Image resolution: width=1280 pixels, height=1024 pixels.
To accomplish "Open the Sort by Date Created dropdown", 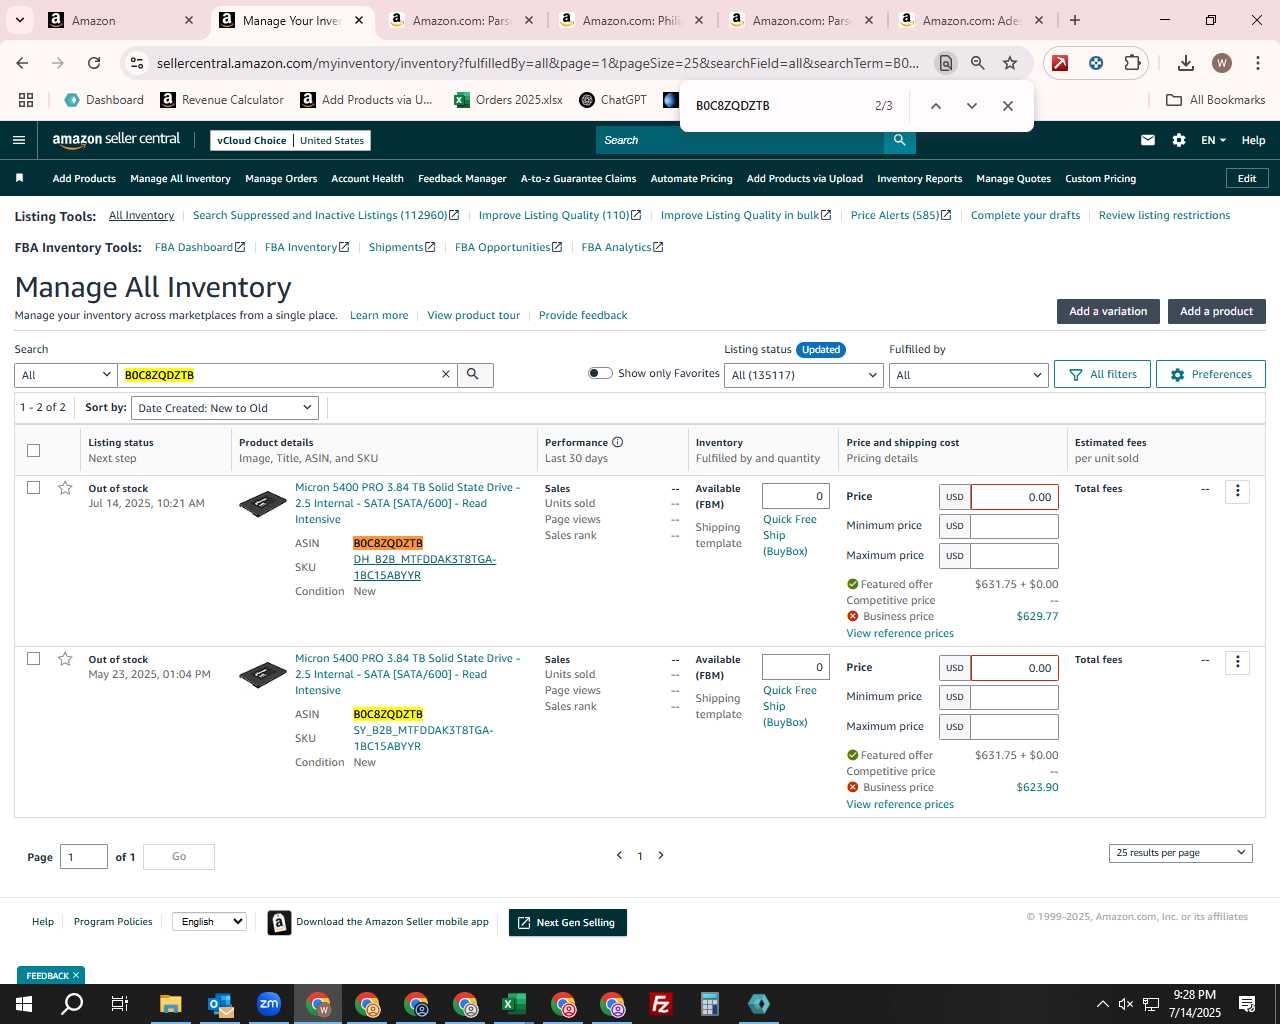I will (225, 408).
